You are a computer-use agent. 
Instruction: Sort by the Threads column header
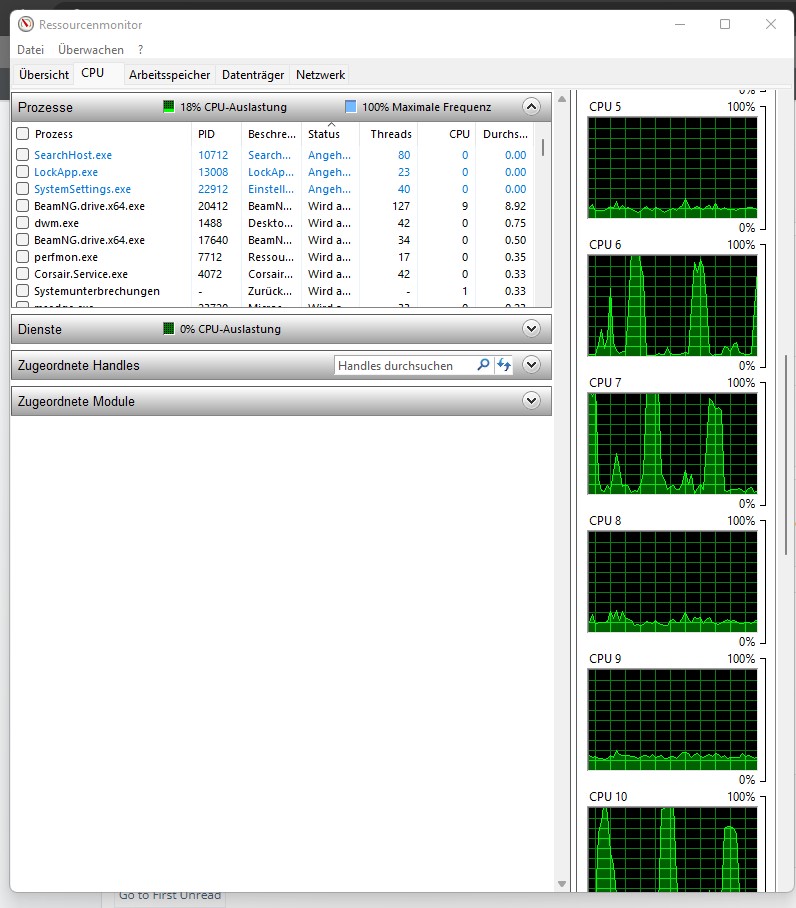(x=388, y=134)
